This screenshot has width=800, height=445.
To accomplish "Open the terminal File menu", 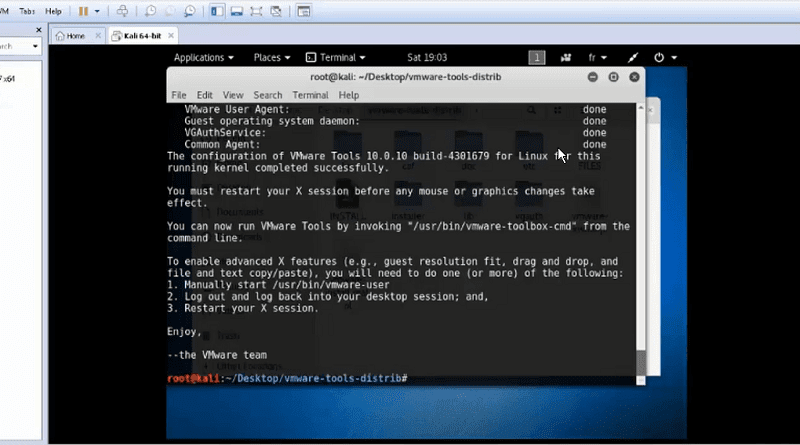I will click(x=179, y=95).
